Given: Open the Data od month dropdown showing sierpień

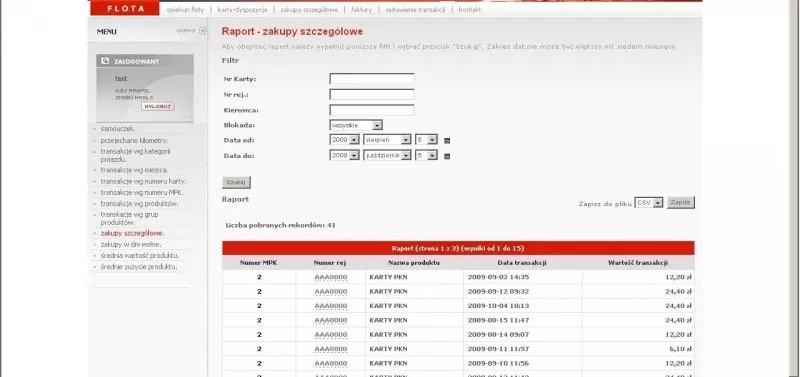Looking at the screenshot, I should click(x=387, y=140).
